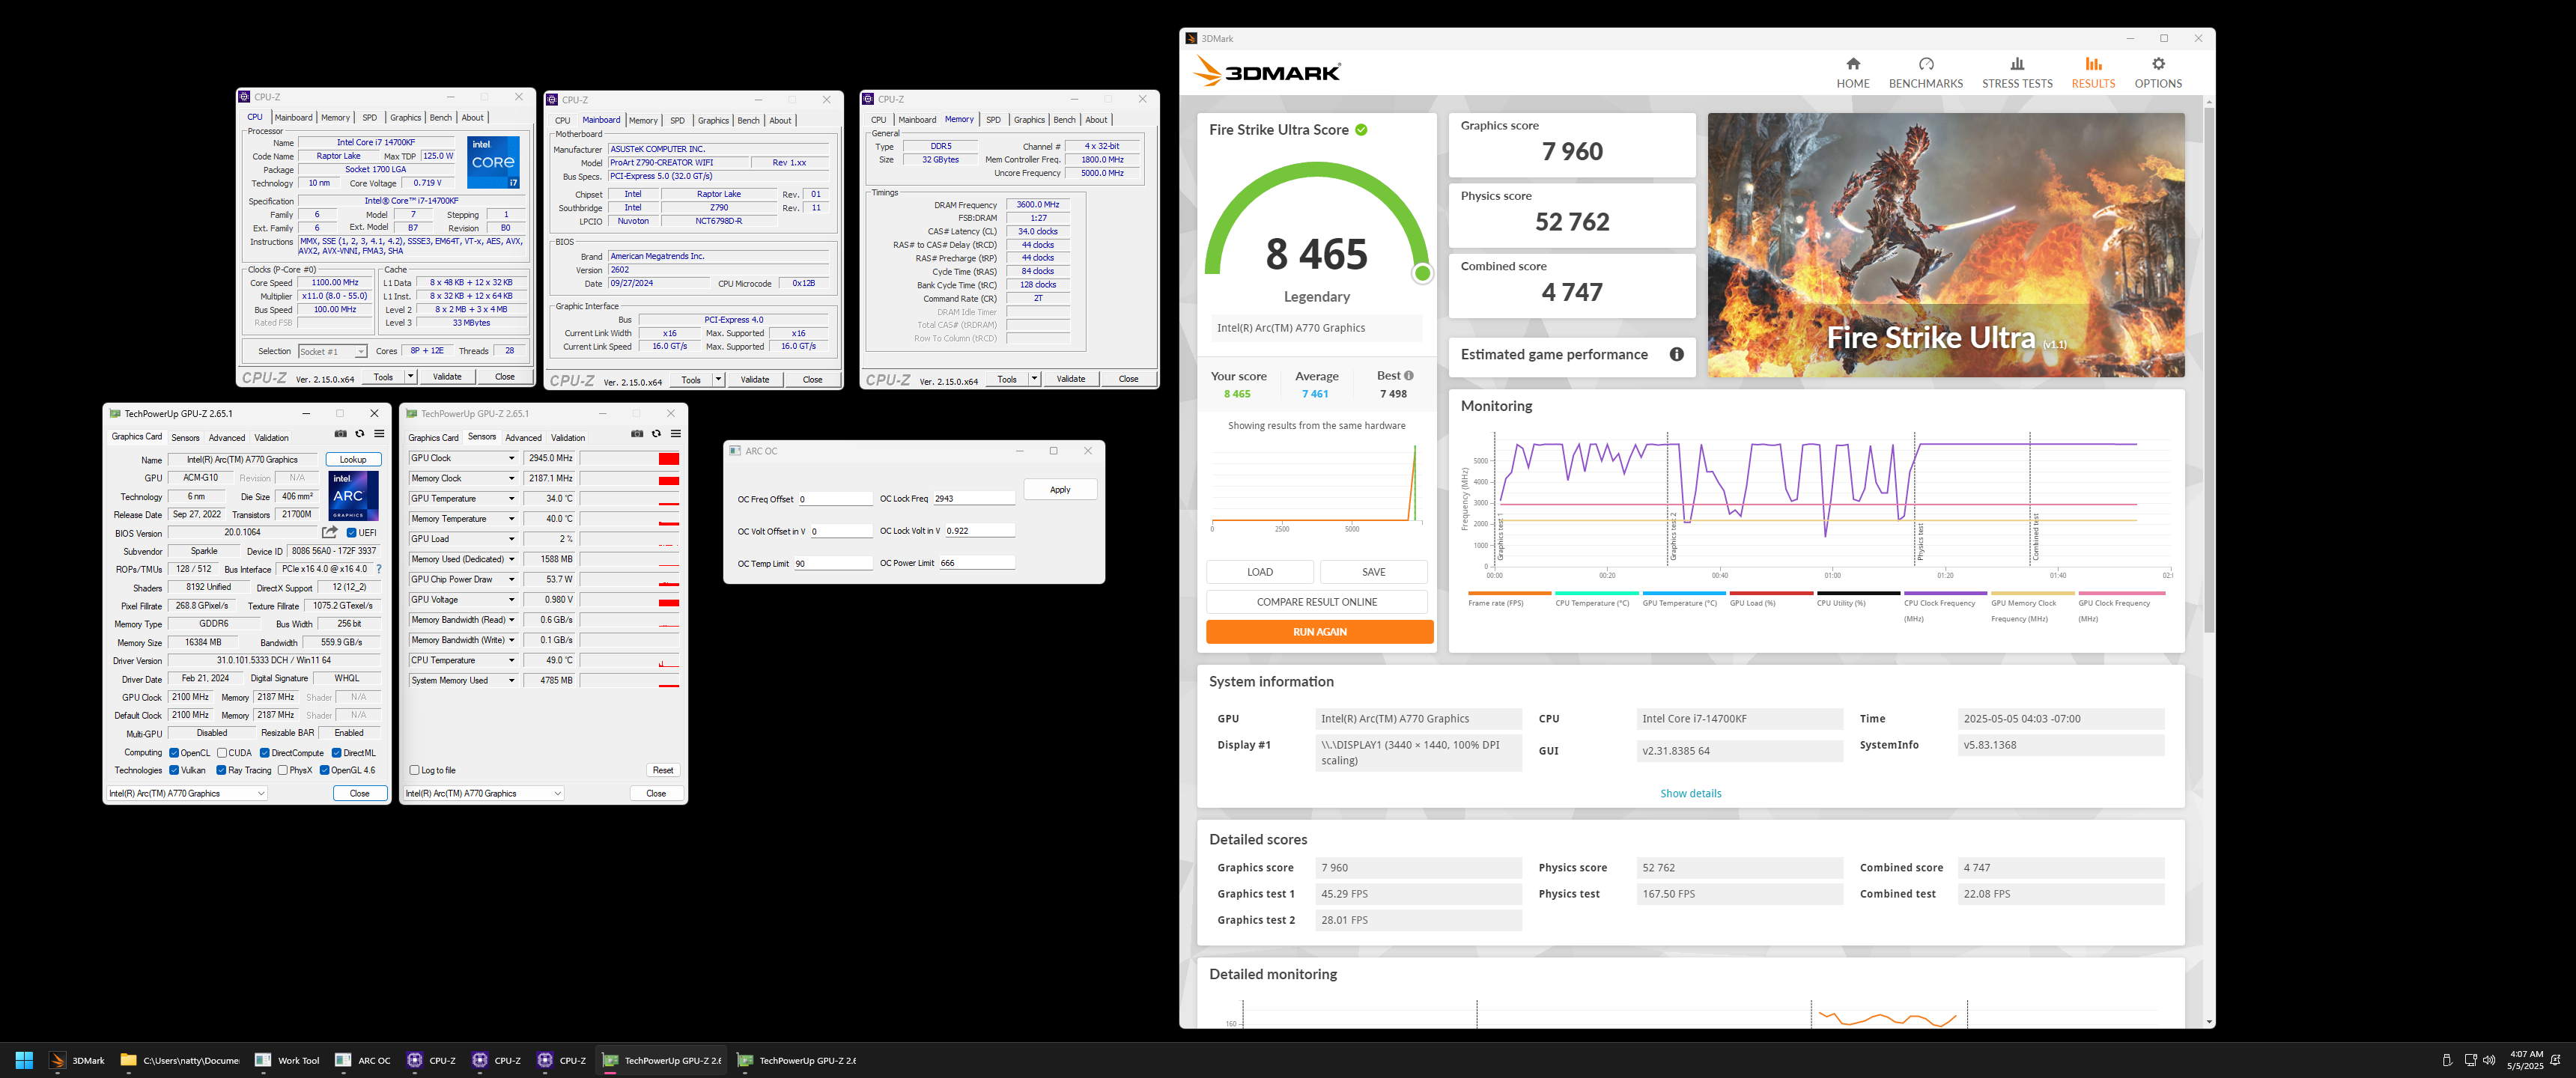The height and width of the screenshot is (1078, 2576).
Task: Expand the GPU Chip Power Draw dropdown
Action: point(511,579)
